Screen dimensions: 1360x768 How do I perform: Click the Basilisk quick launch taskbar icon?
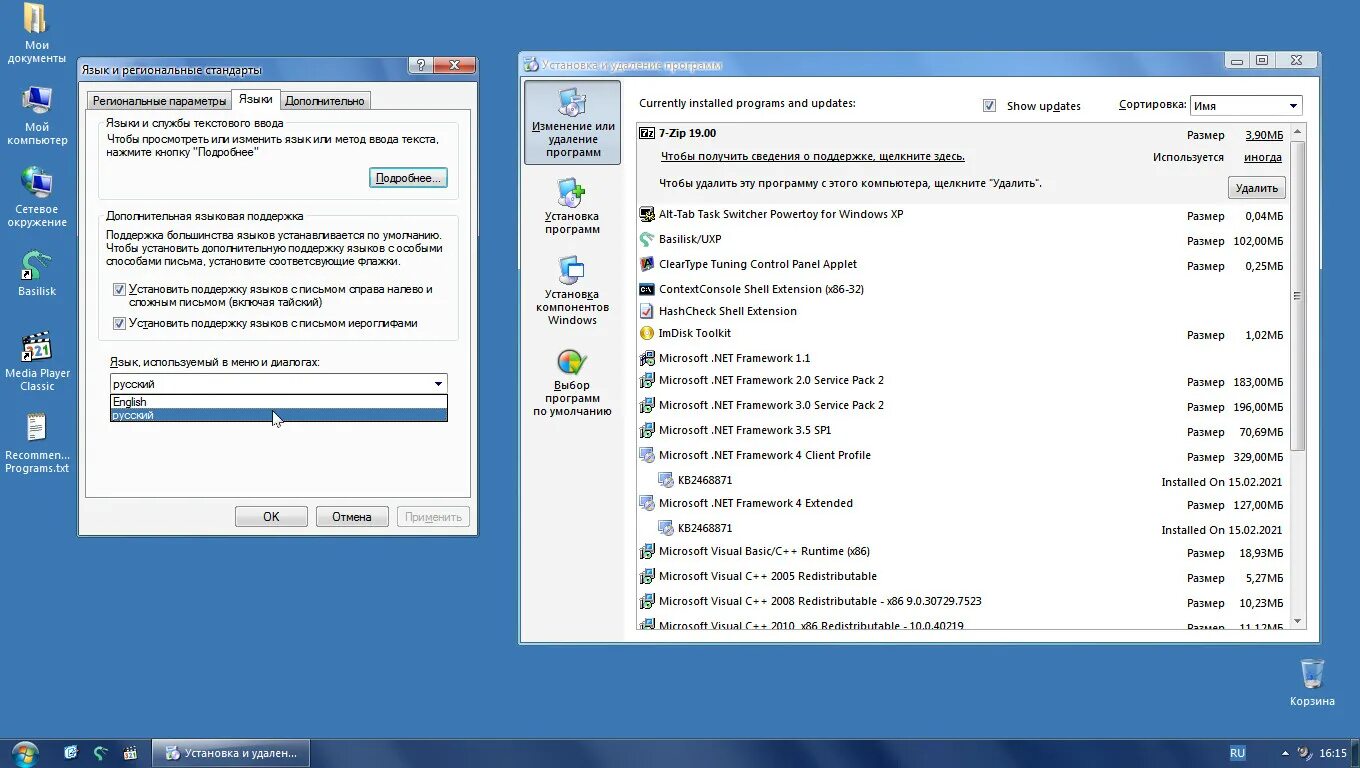click(100, 753)
